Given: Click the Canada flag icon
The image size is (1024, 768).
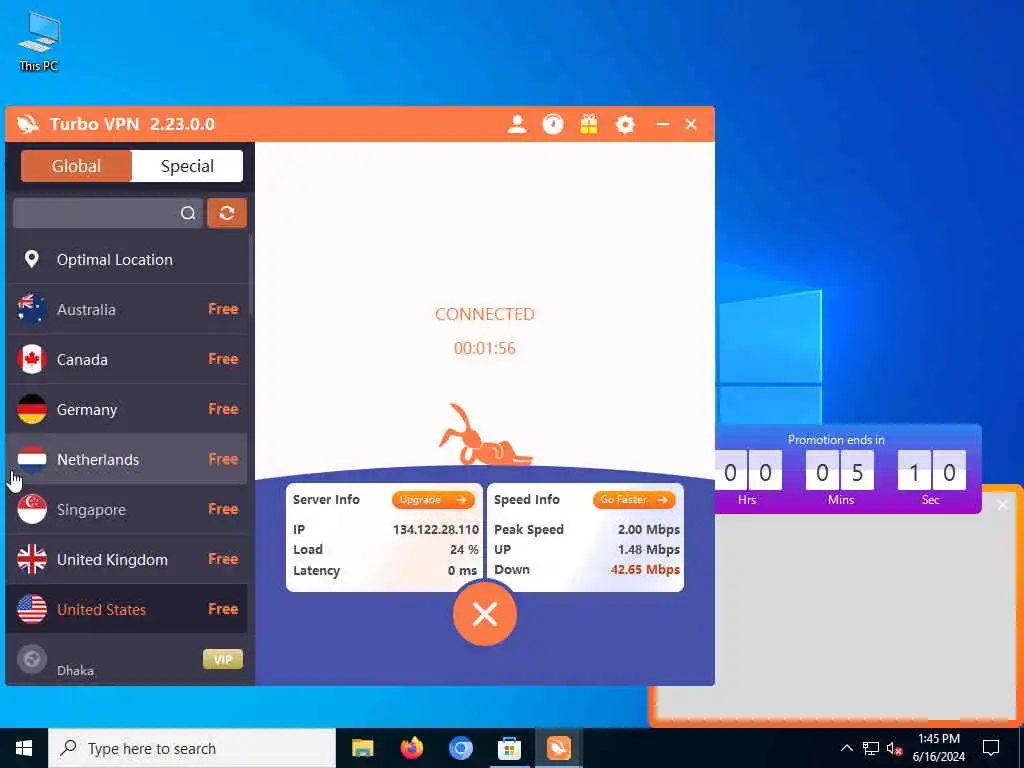Looking at the screenshot, I should (31, 359).
